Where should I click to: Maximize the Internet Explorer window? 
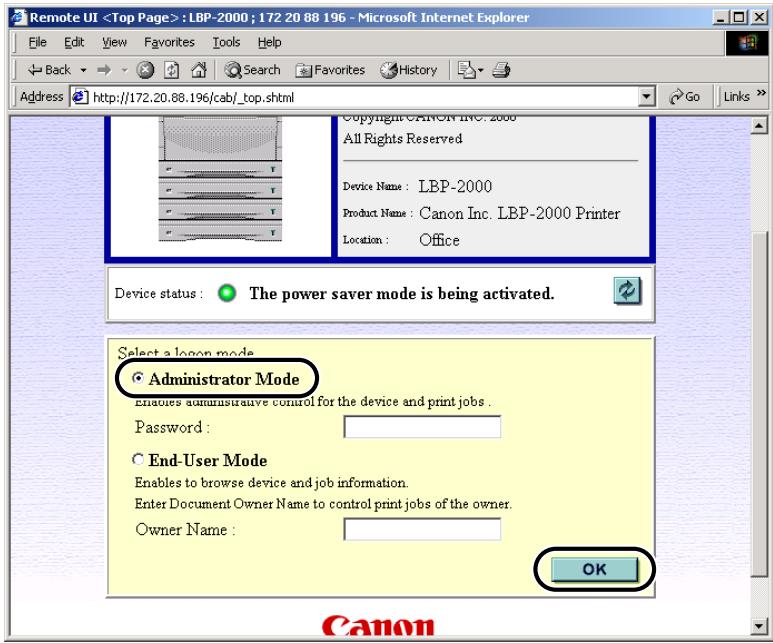click(738, 18)
